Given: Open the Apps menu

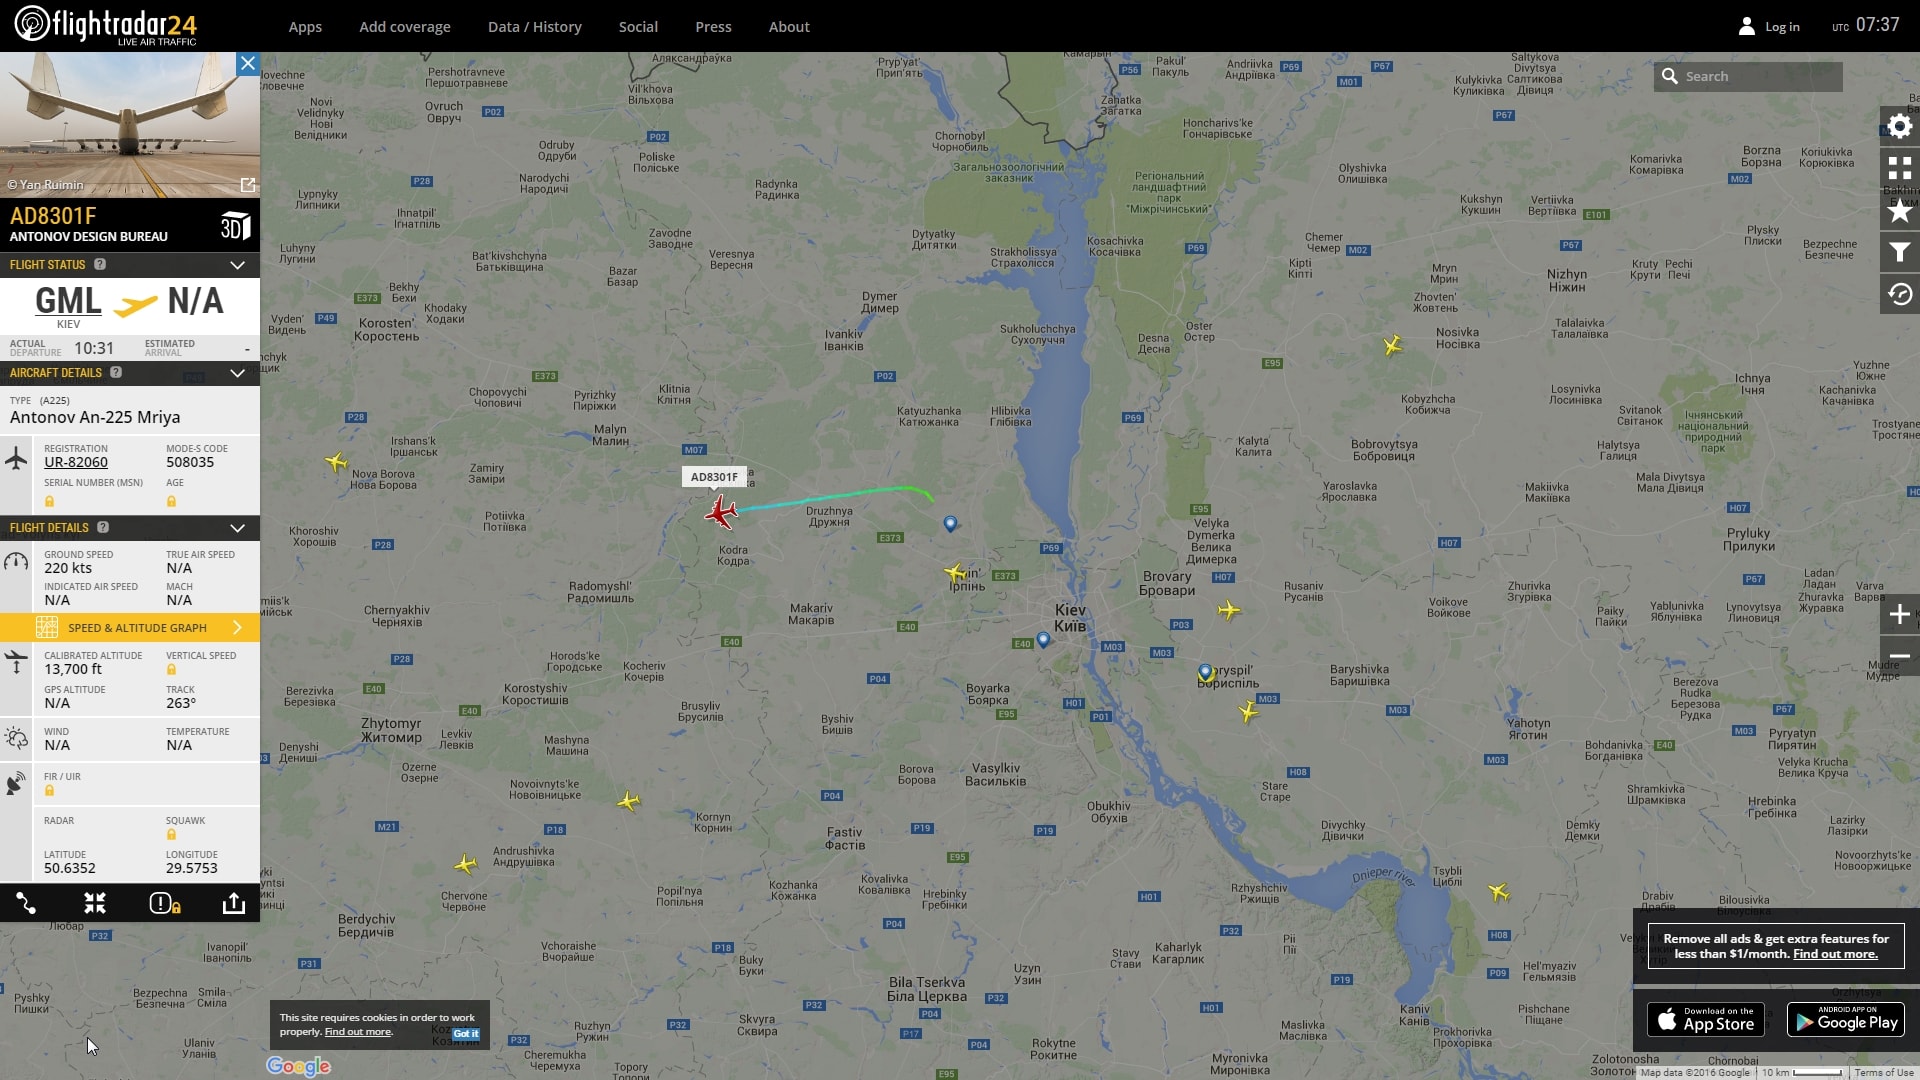Looking at the screenshot, I should coord(305,27).
